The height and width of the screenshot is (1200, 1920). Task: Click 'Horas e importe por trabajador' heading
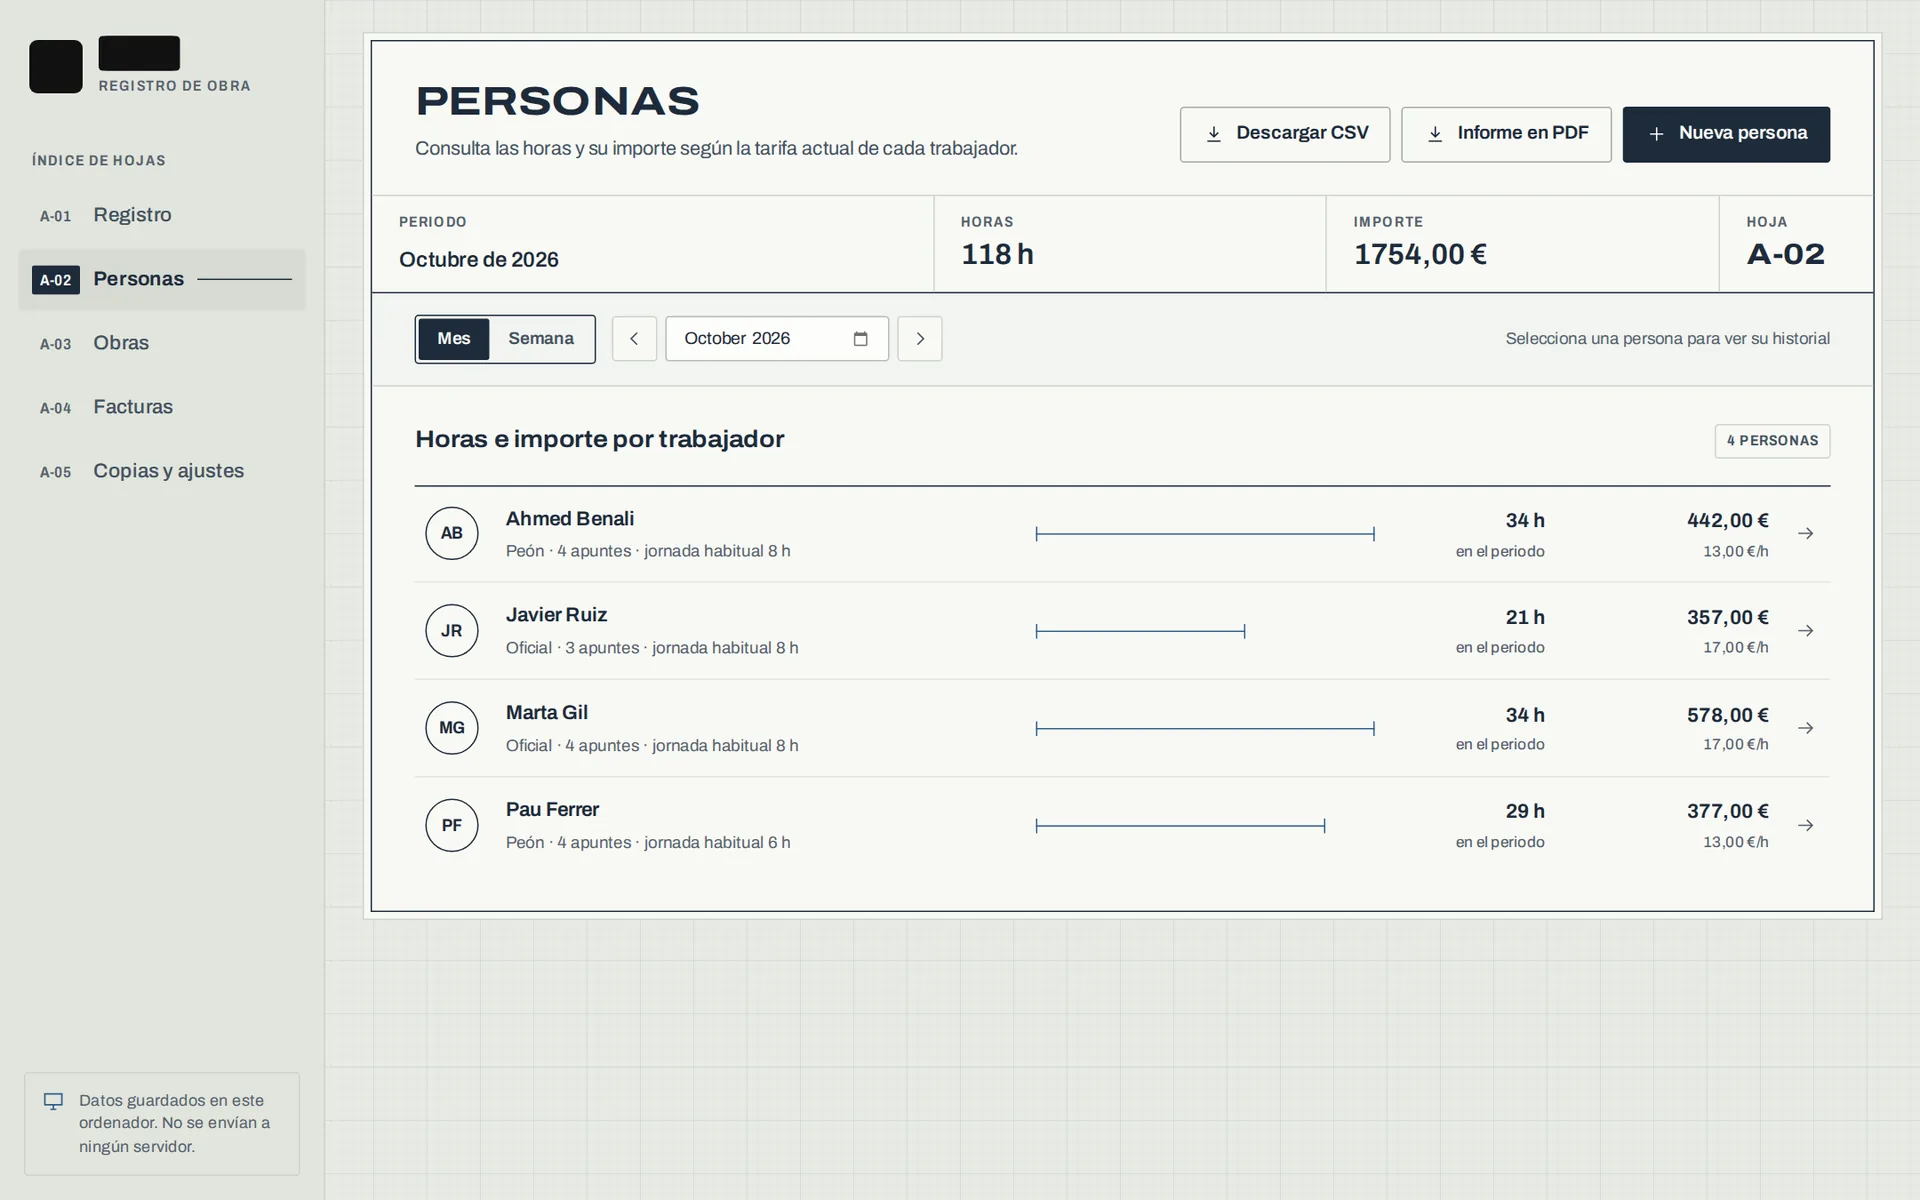(600, 440)
